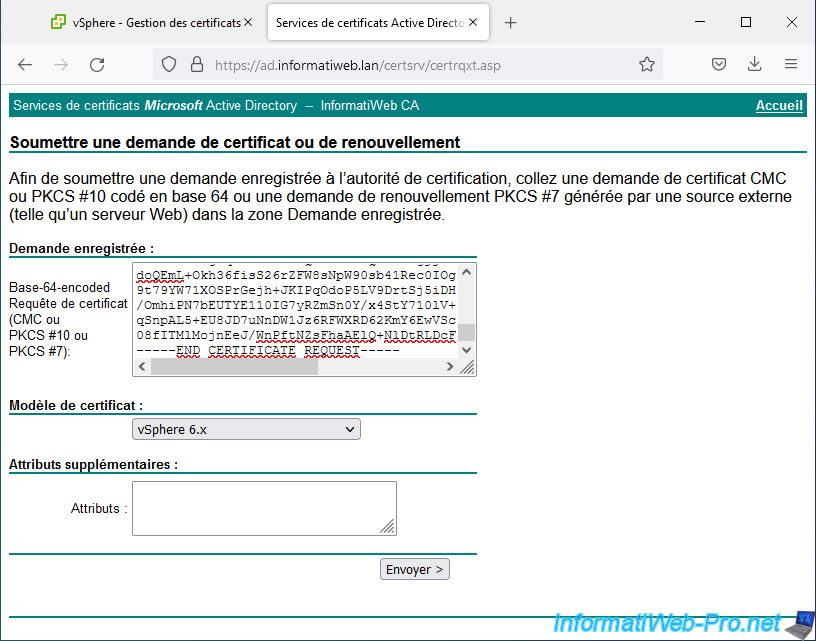Image resolution: width=816 pixels, height=641 pixels.
Task: Click the padlock site security icon
Action: (x=196, y=64)
